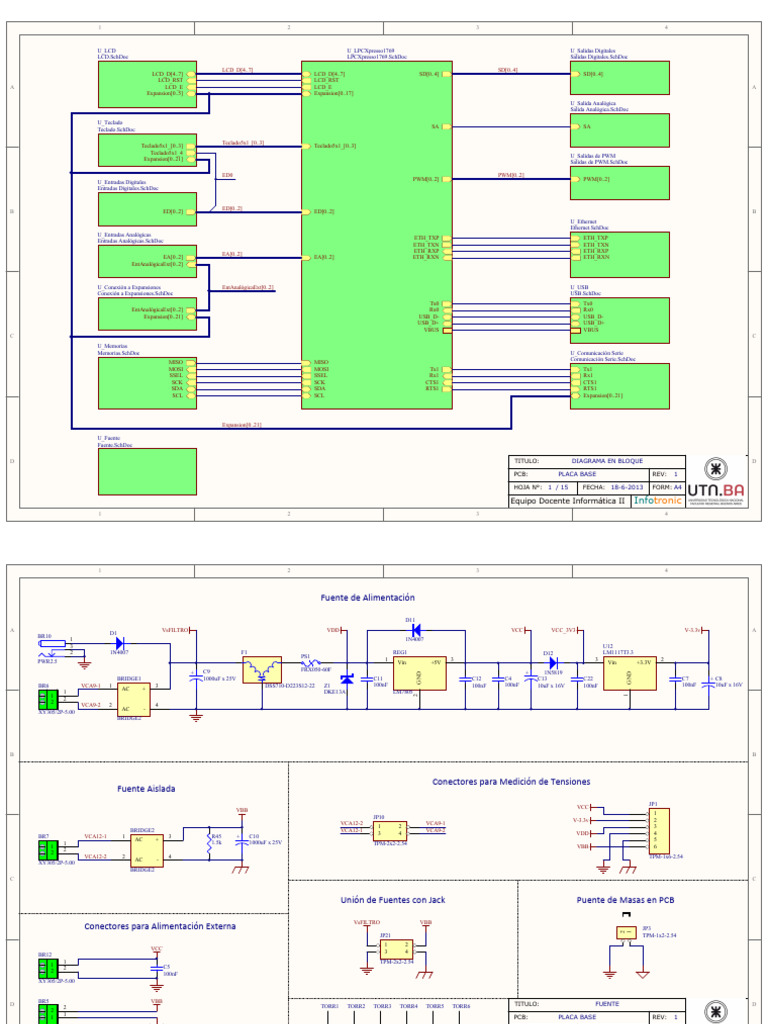Select the U_Memorias sheet symbol block
The width and height of the screenshot is (768, 1024).
[x=147, y=383]
